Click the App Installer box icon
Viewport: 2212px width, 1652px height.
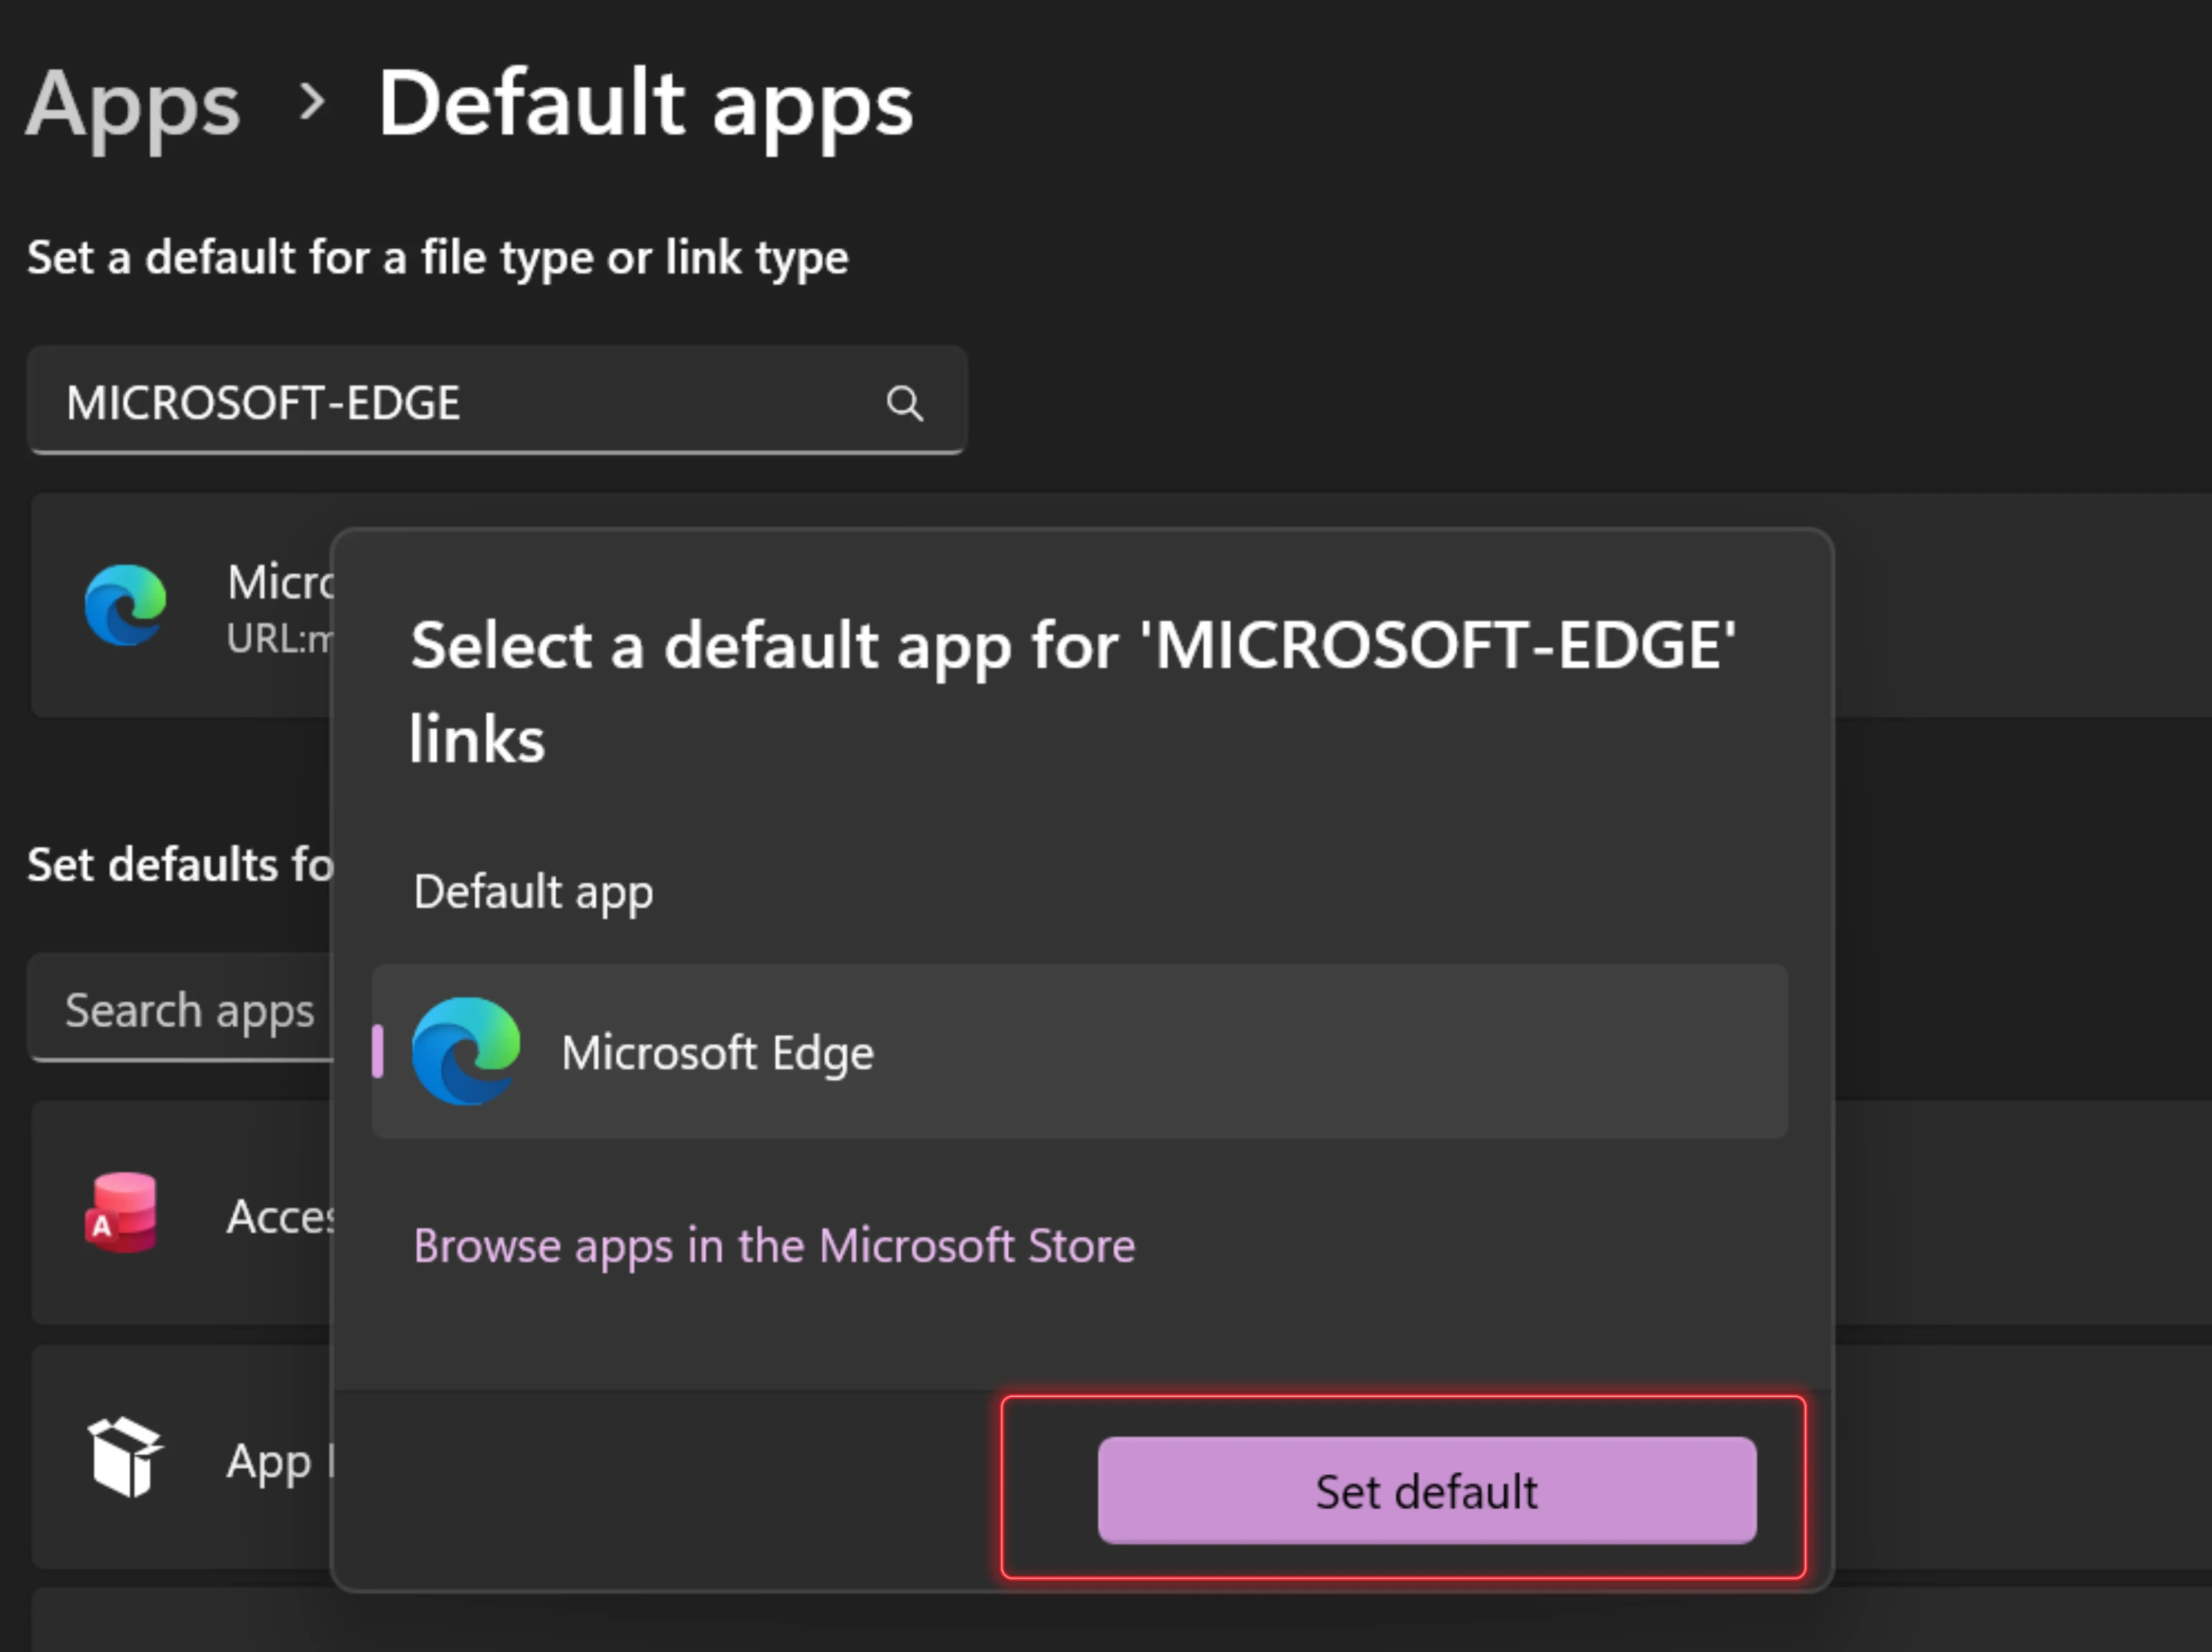point(125,1457)
